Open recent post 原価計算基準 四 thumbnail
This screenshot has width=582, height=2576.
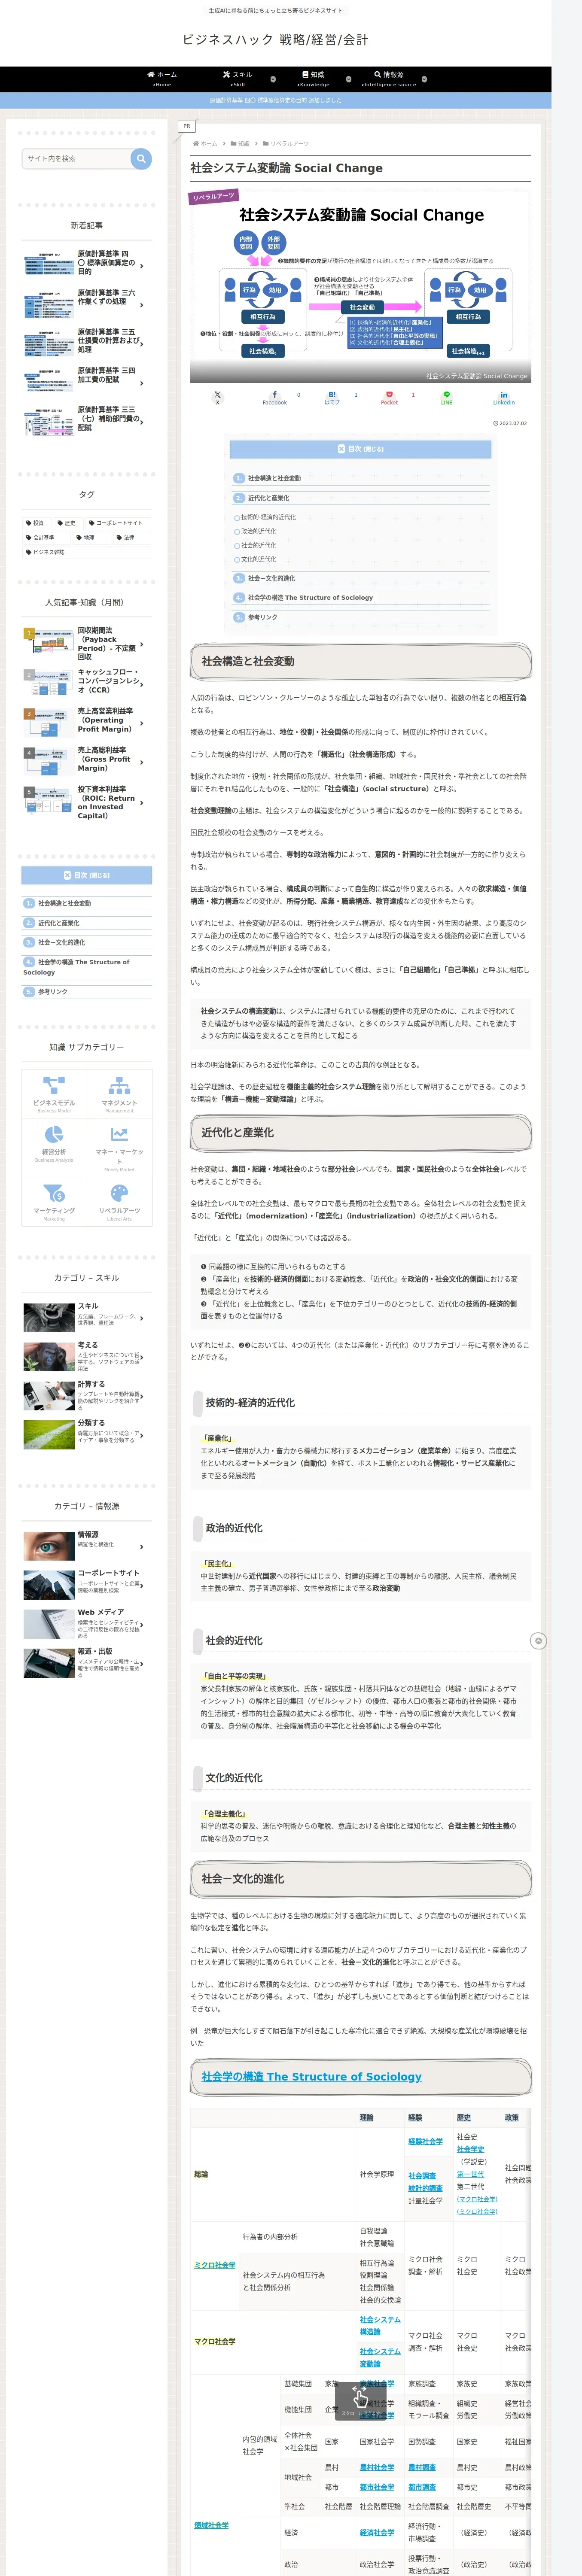(49, 263)
